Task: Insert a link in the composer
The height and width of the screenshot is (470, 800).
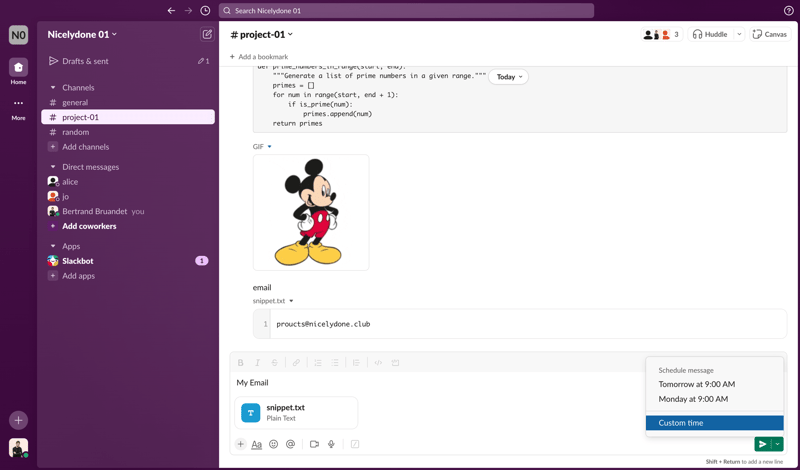Action: click(x=296, y=363)
